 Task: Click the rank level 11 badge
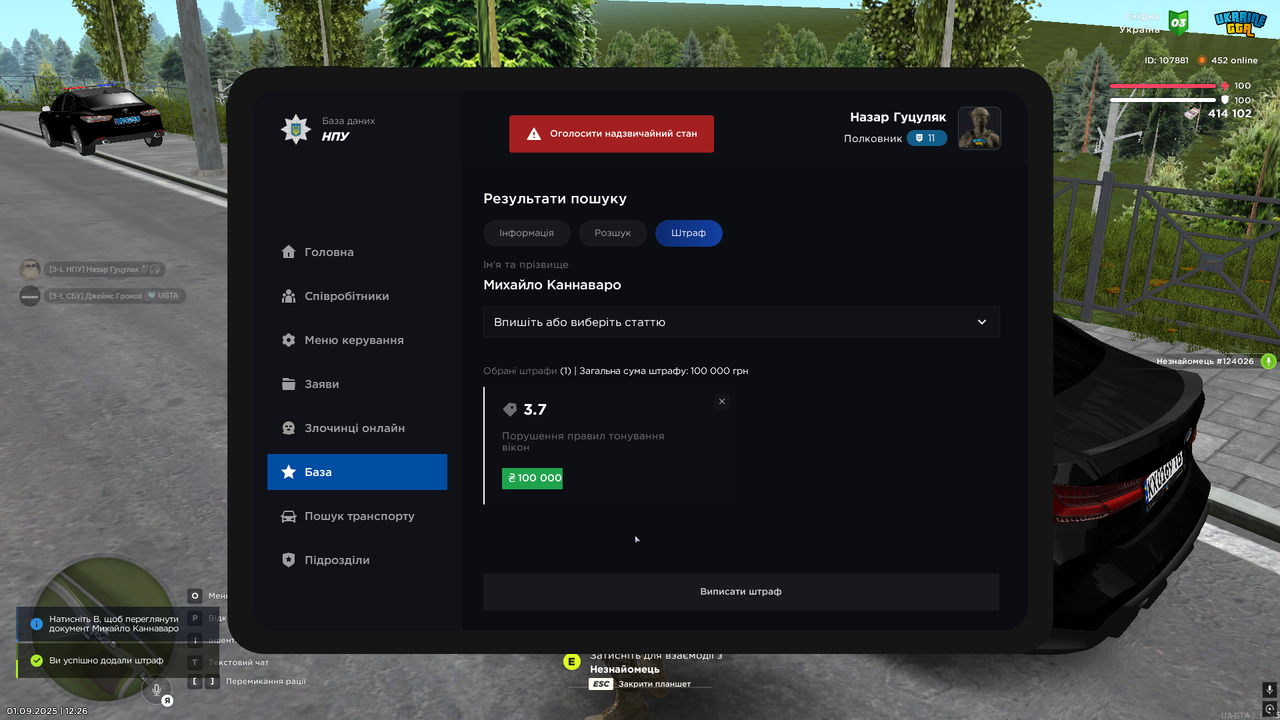927,138
